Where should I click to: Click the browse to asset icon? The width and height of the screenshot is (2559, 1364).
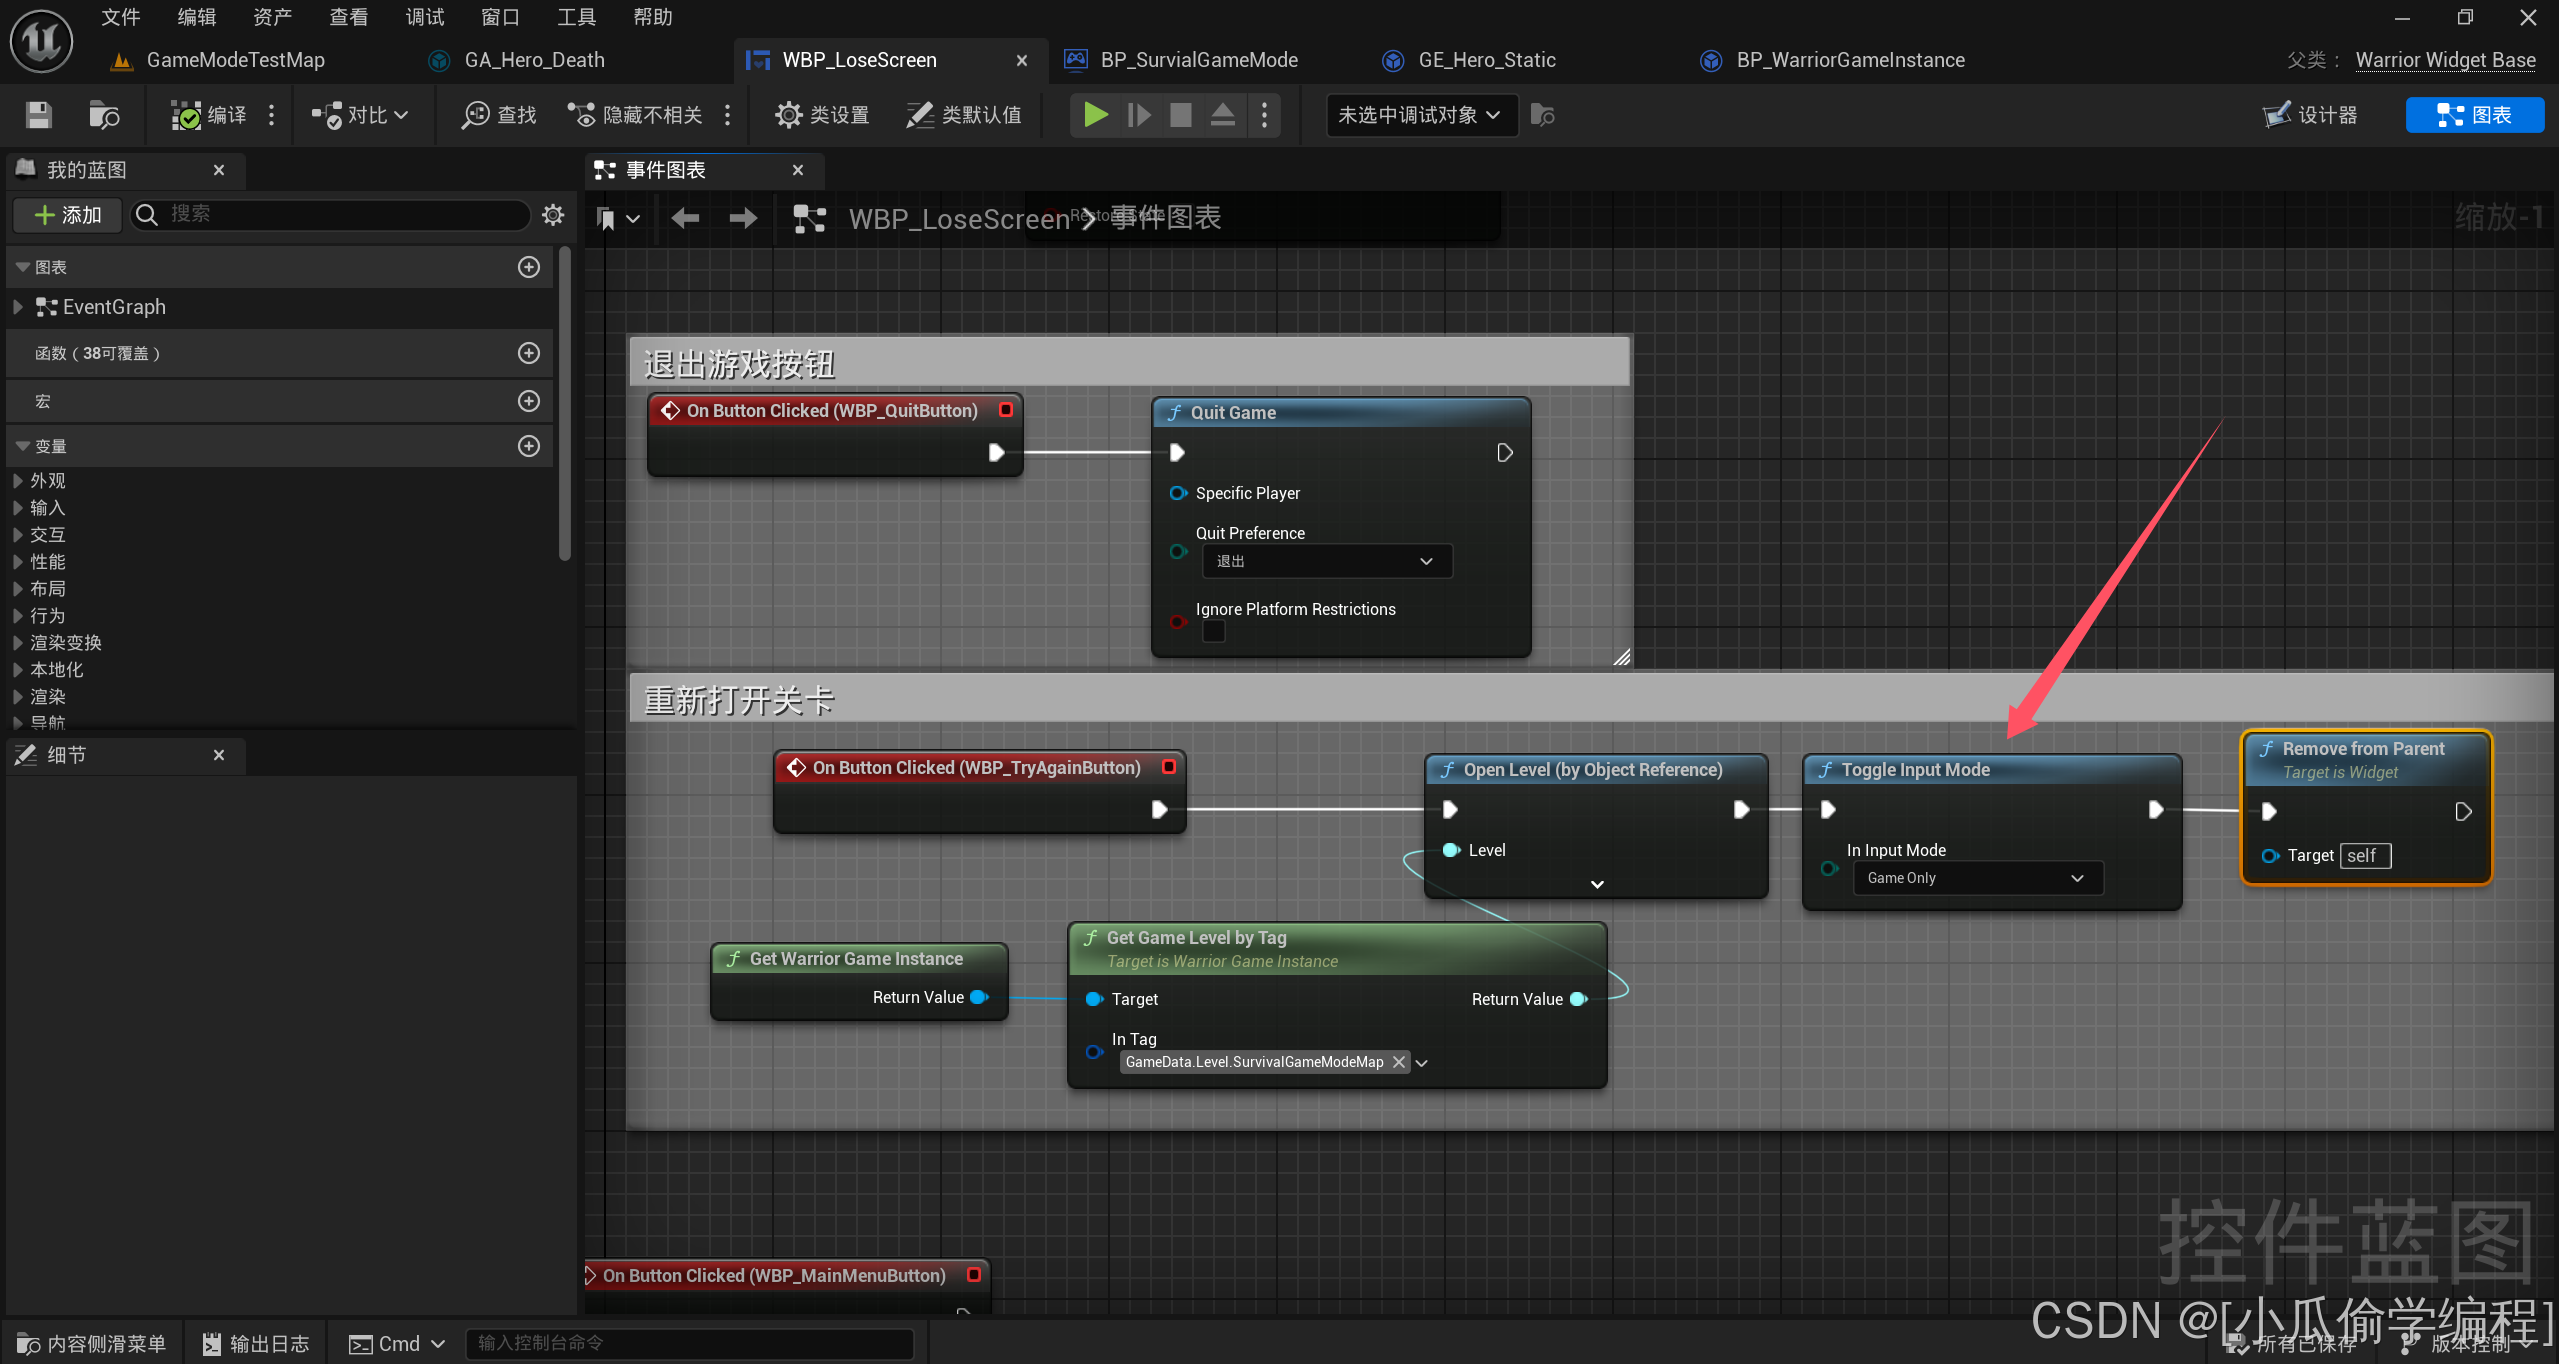tap(104, 115)
